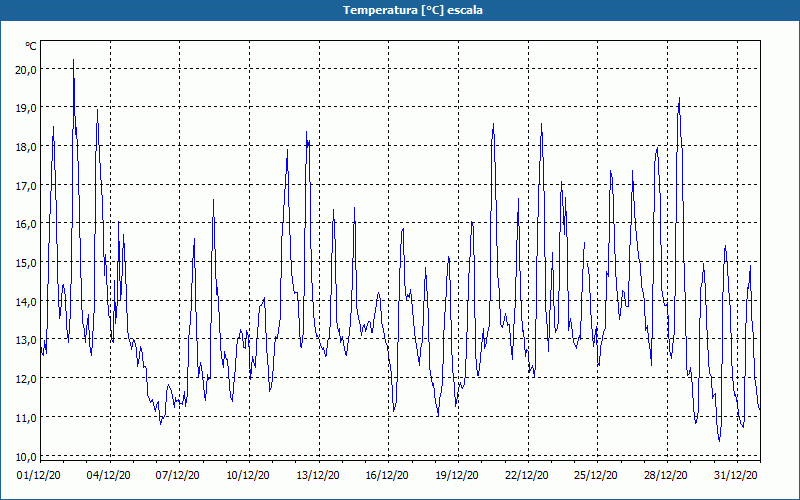Select the 11,0 y-axis label
The height and width of the screenshot is (500, 800).
point(26,417)
